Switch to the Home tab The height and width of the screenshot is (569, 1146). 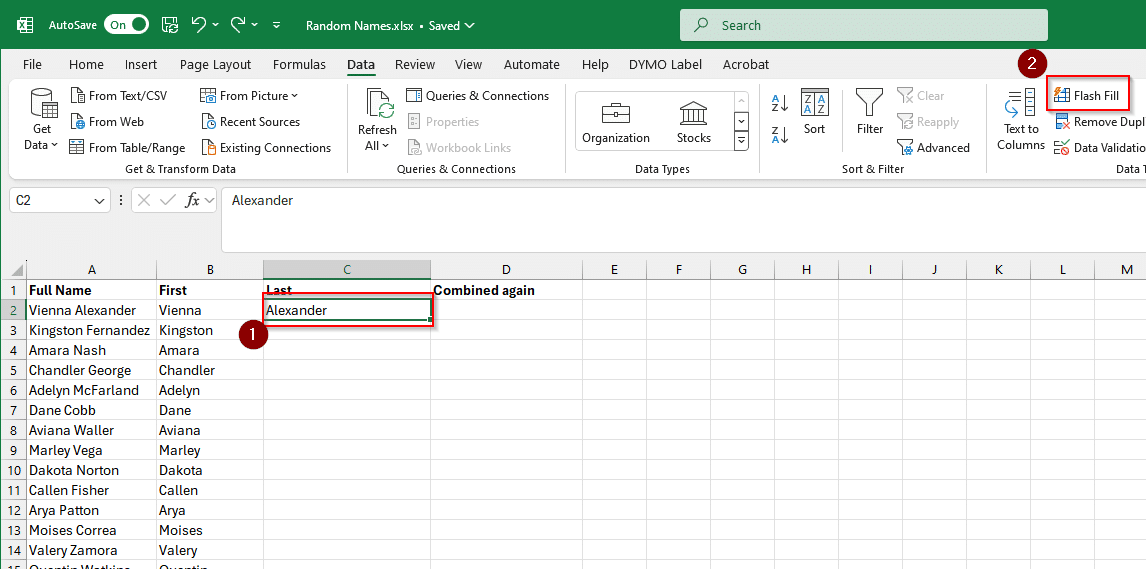[x=86, y=64]
